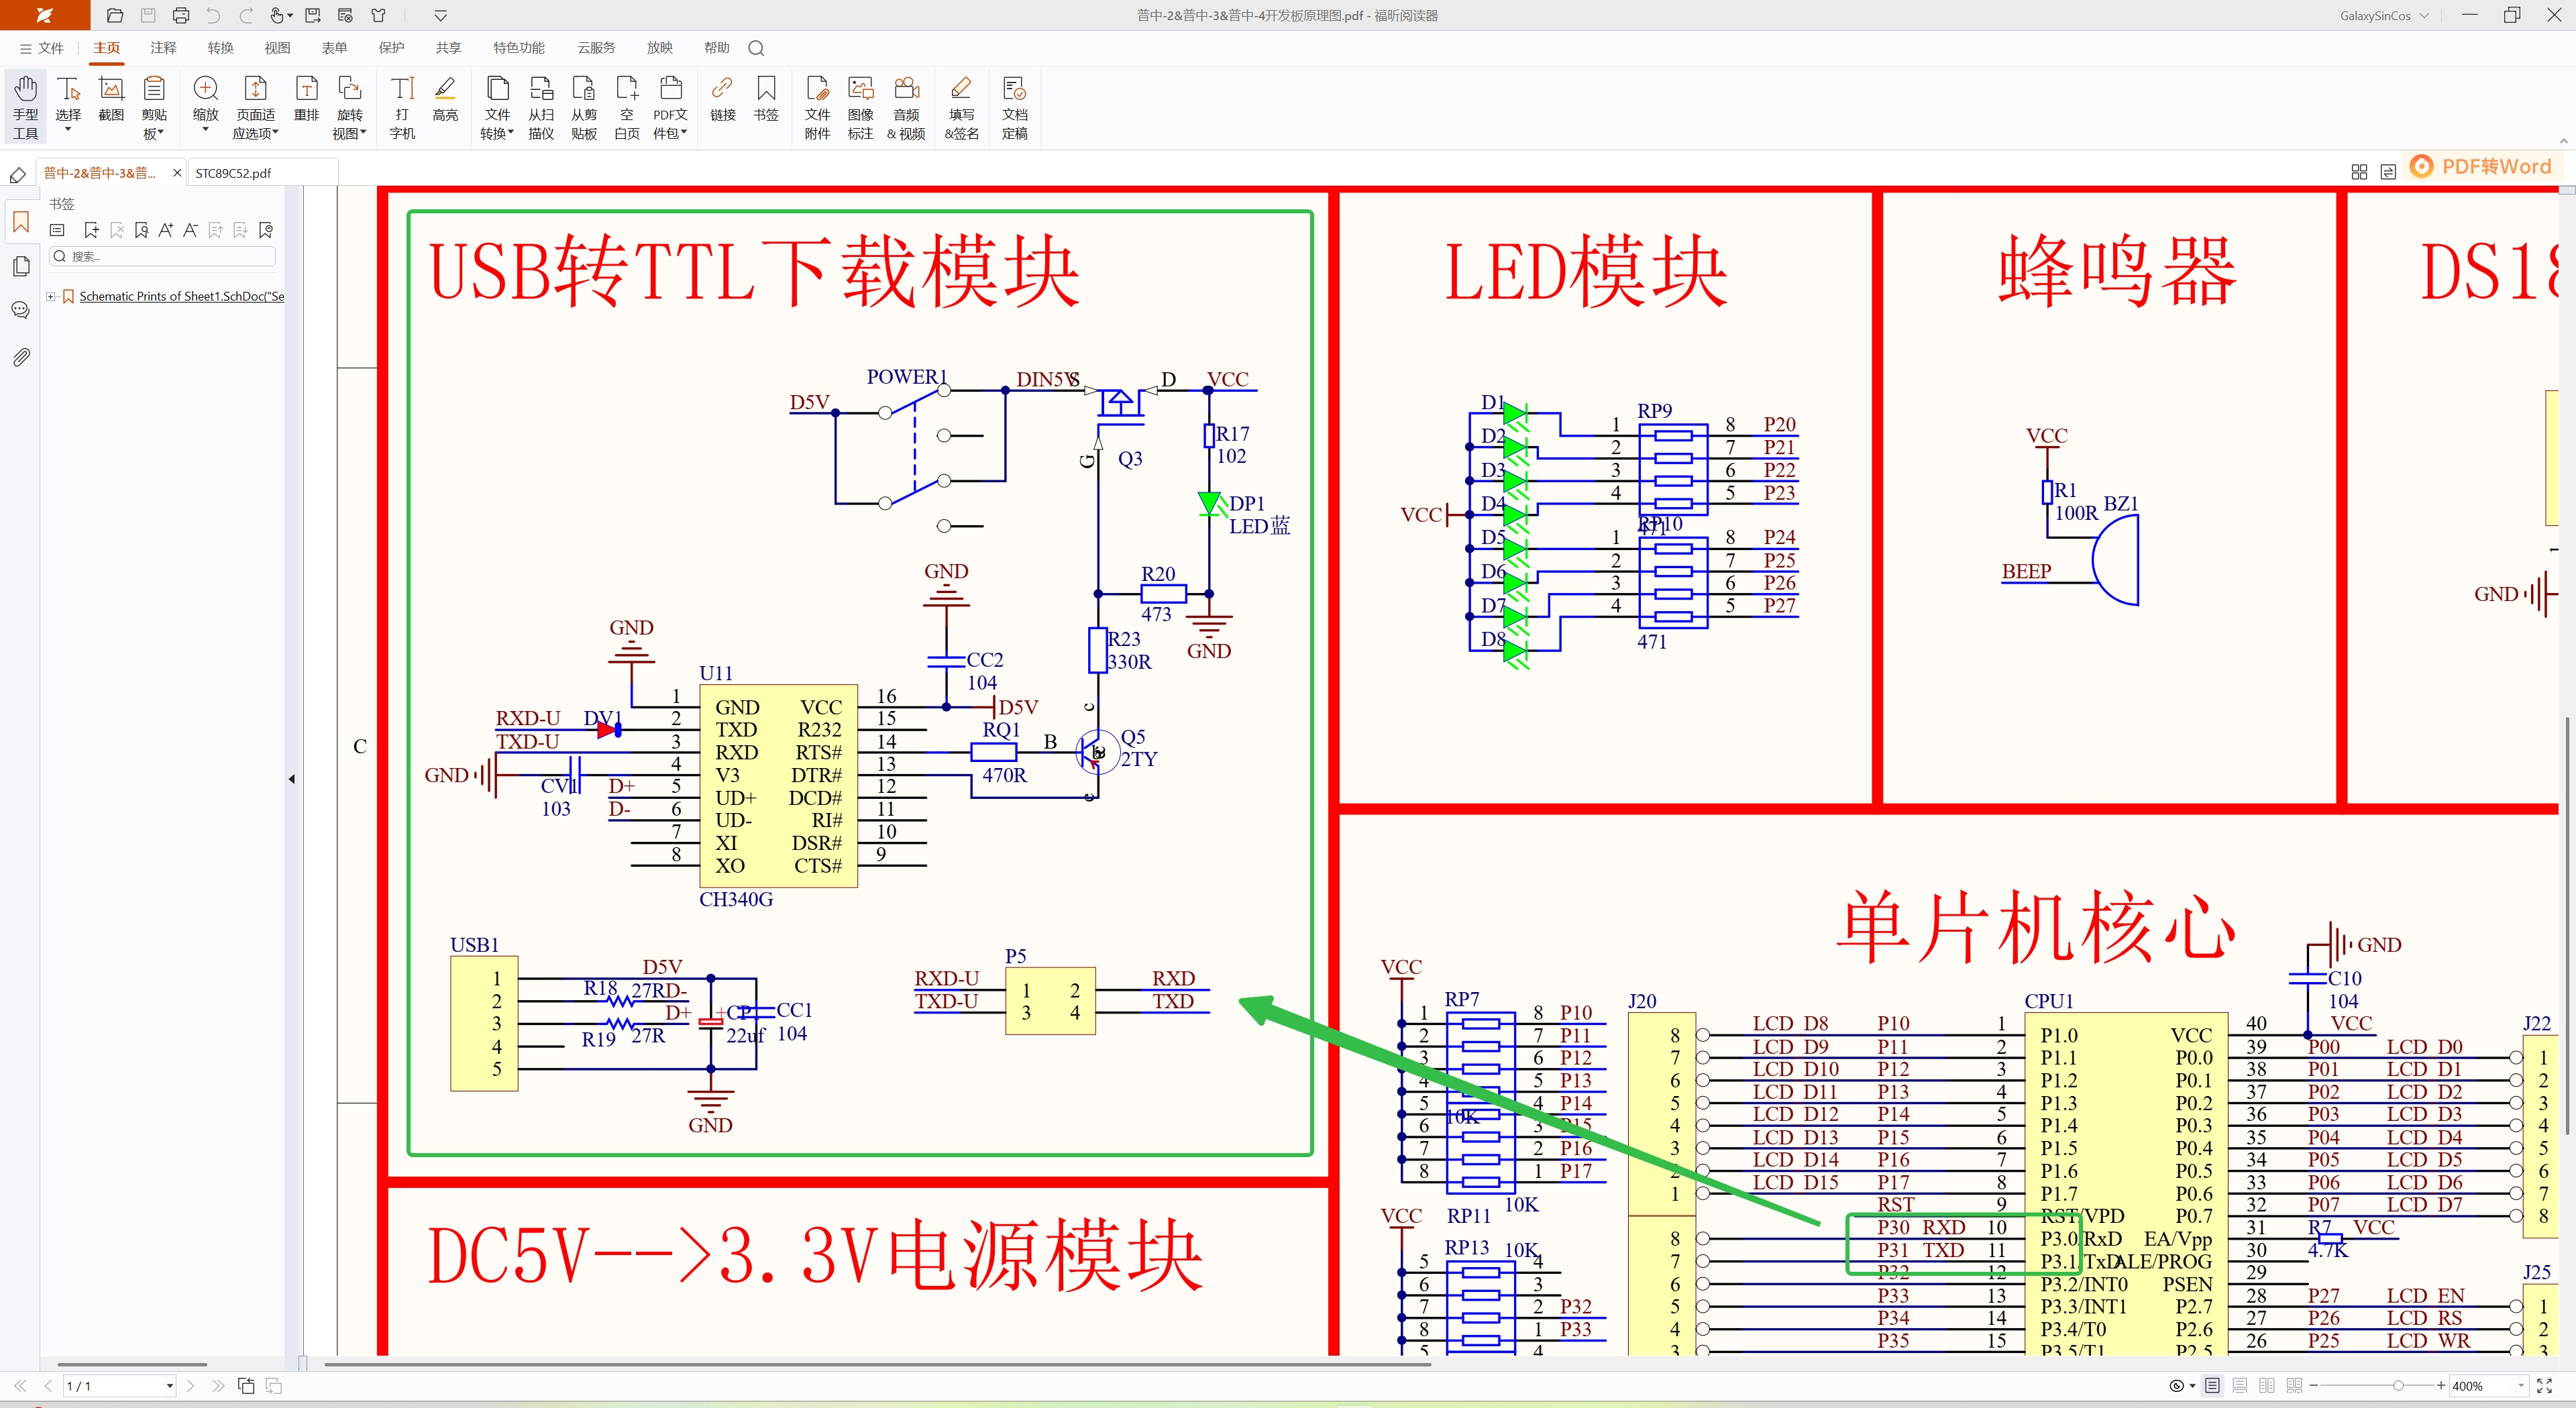
Task: Click the add new bookmark icon
Action: tap(92, 230)
